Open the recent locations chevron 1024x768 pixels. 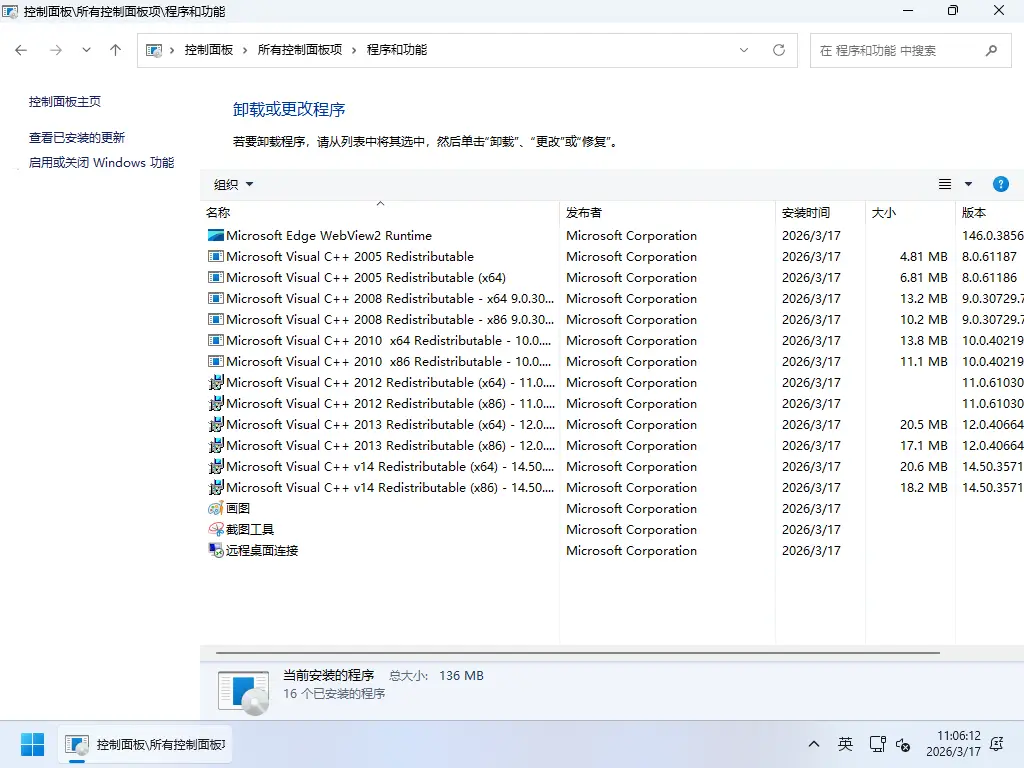(86, 50)
